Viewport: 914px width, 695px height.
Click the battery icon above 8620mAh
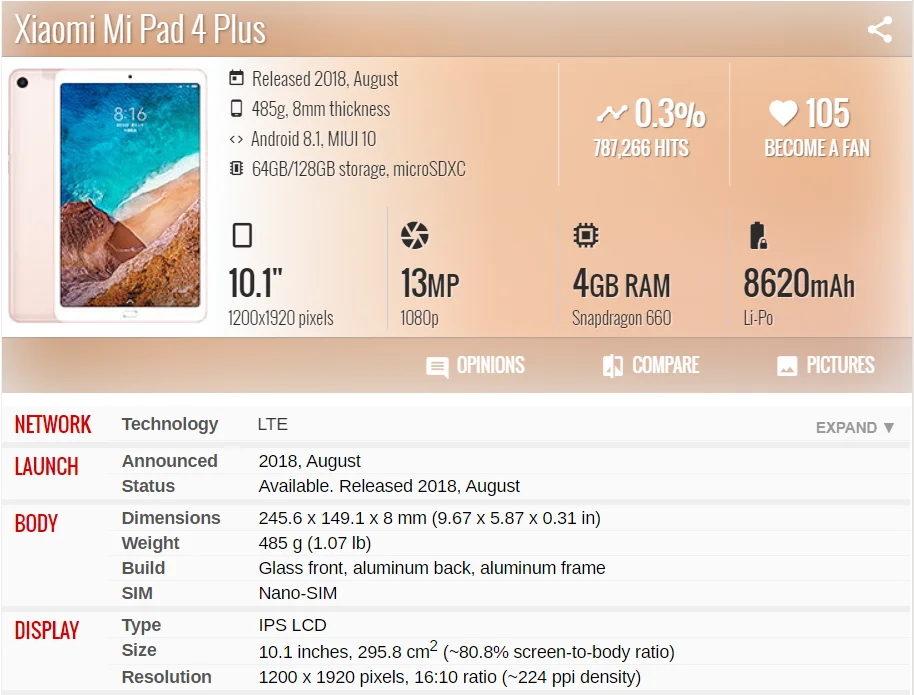757,236
